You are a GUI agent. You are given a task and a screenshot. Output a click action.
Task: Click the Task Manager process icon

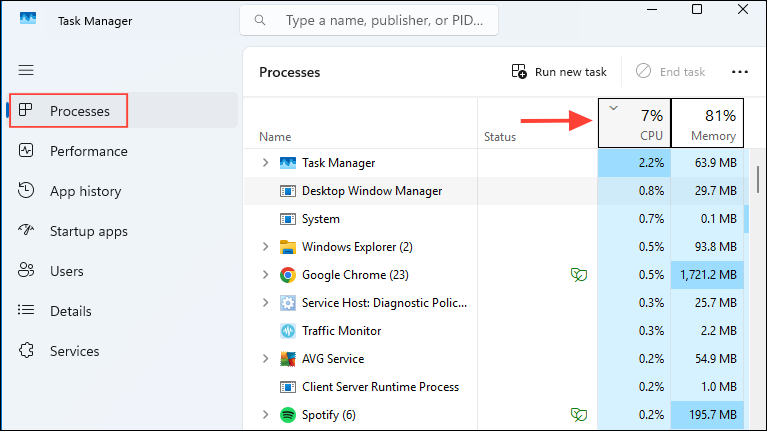click(x=288, y=163)
